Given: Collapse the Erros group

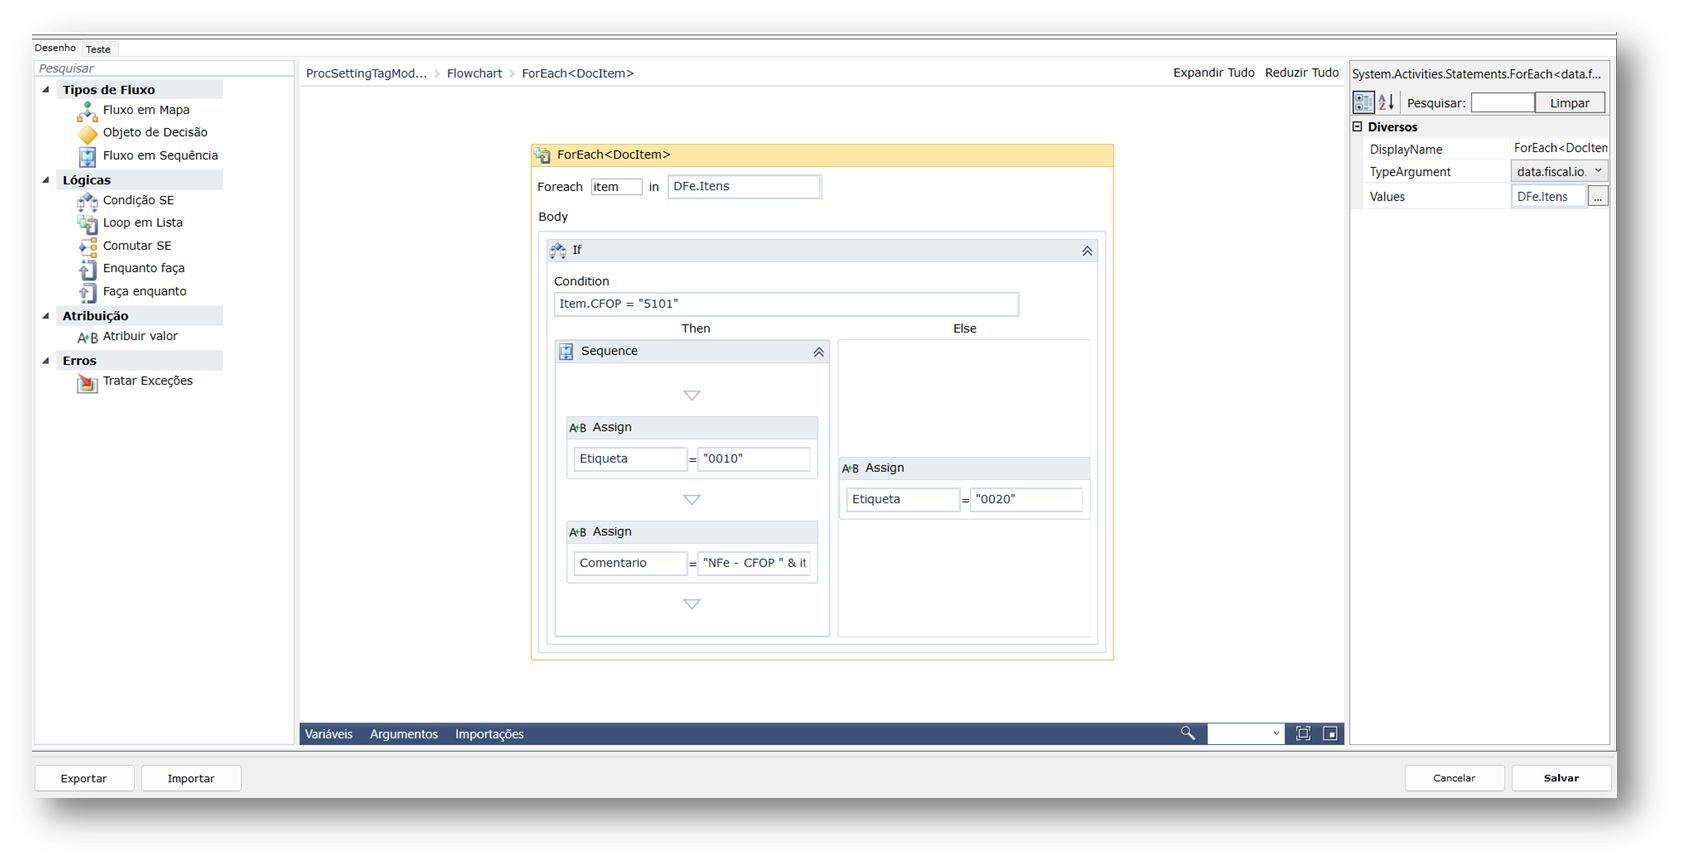Looking at the screenshot, I should click(46, 361).
